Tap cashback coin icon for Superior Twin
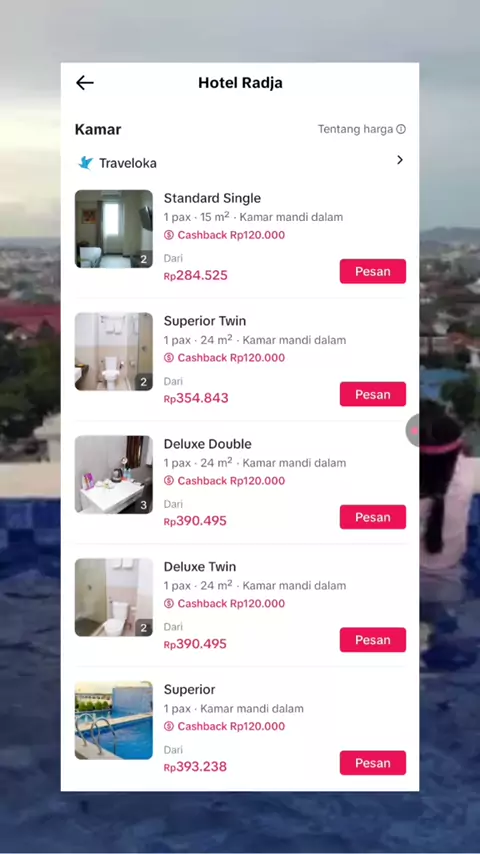 tap(169, 358)
